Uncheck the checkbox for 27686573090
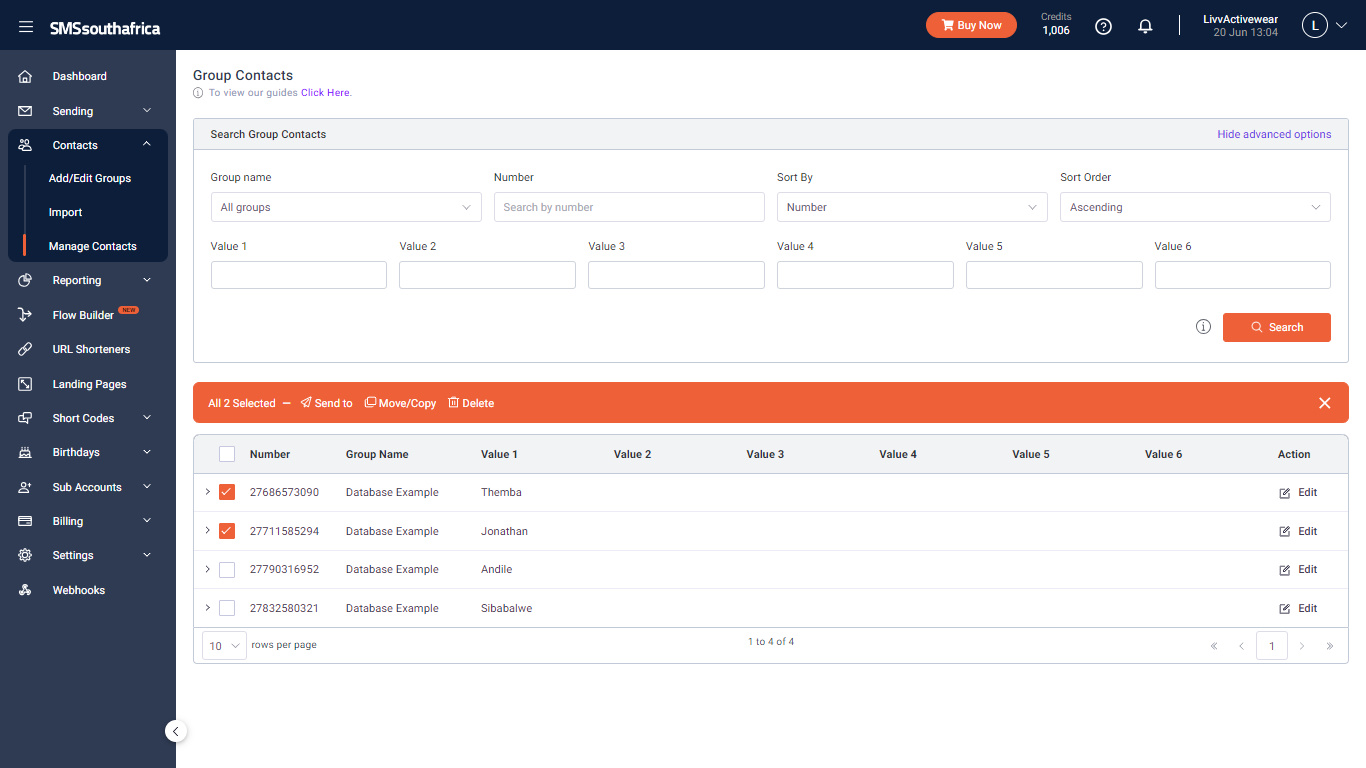The width and height of the screenshot is (1366, 768). 227,492
